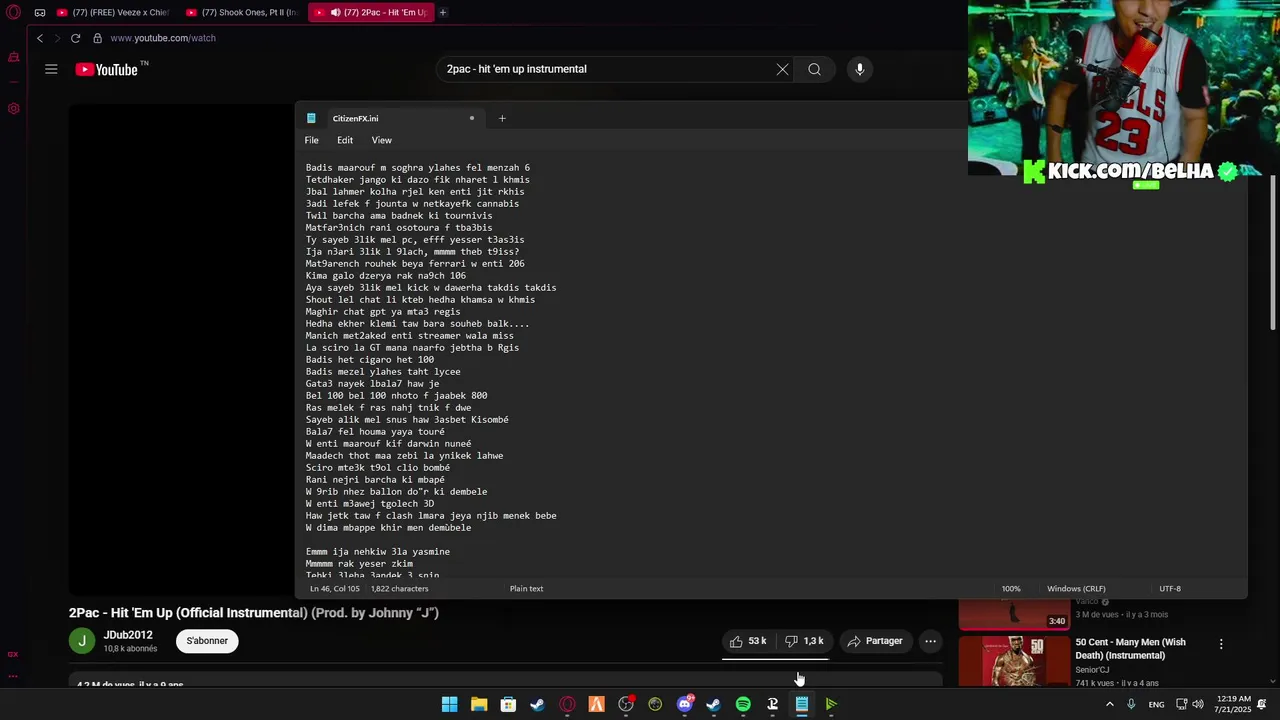Run YouTube search magnifier button
This screenshot has height=720, width=1280.
(x=814, y=69)
